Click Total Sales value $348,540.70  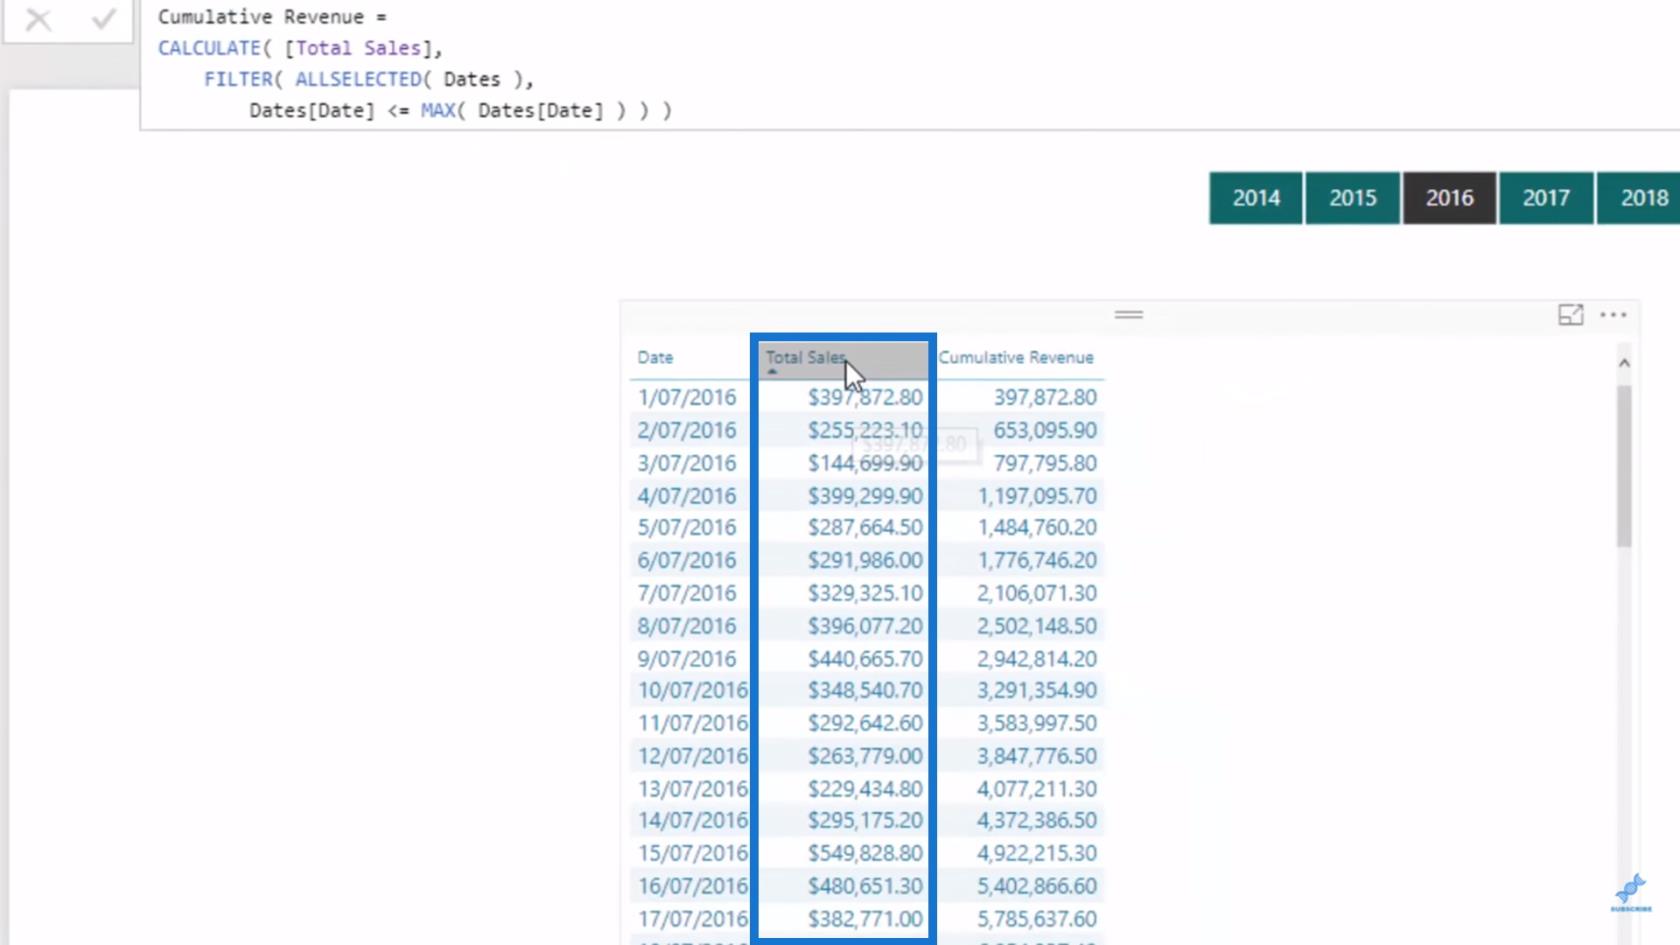pyautogui.click(x=865, y=690)
